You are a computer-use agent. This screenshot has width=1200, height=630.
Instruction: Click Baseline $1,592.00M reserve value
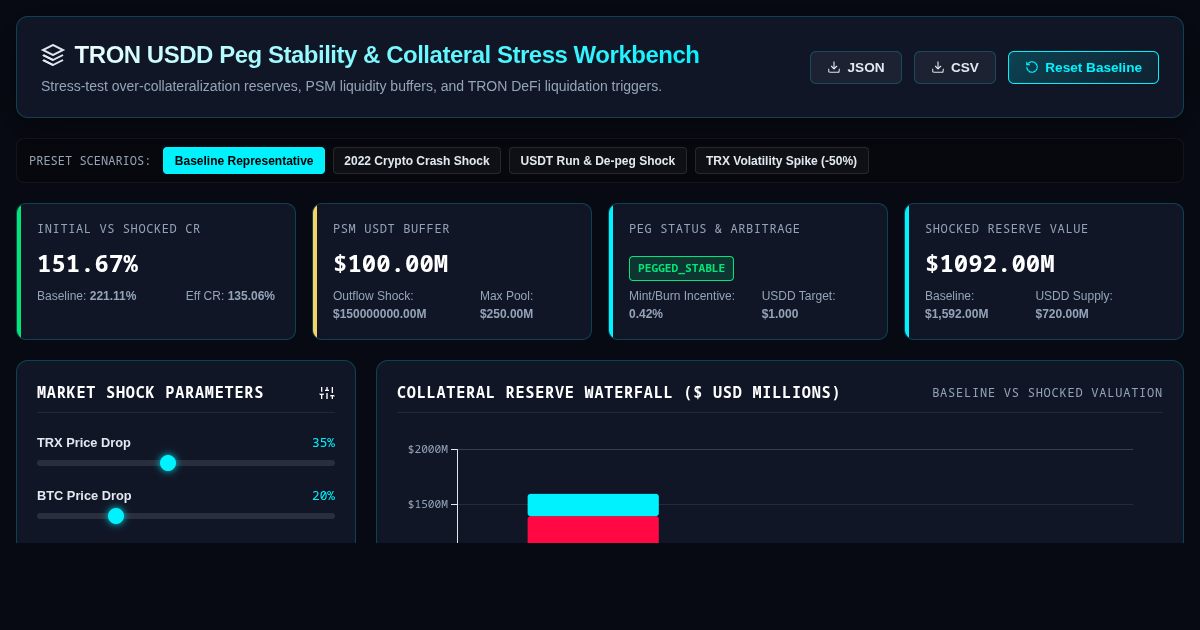pyautogui.click(x=957, y=314)
